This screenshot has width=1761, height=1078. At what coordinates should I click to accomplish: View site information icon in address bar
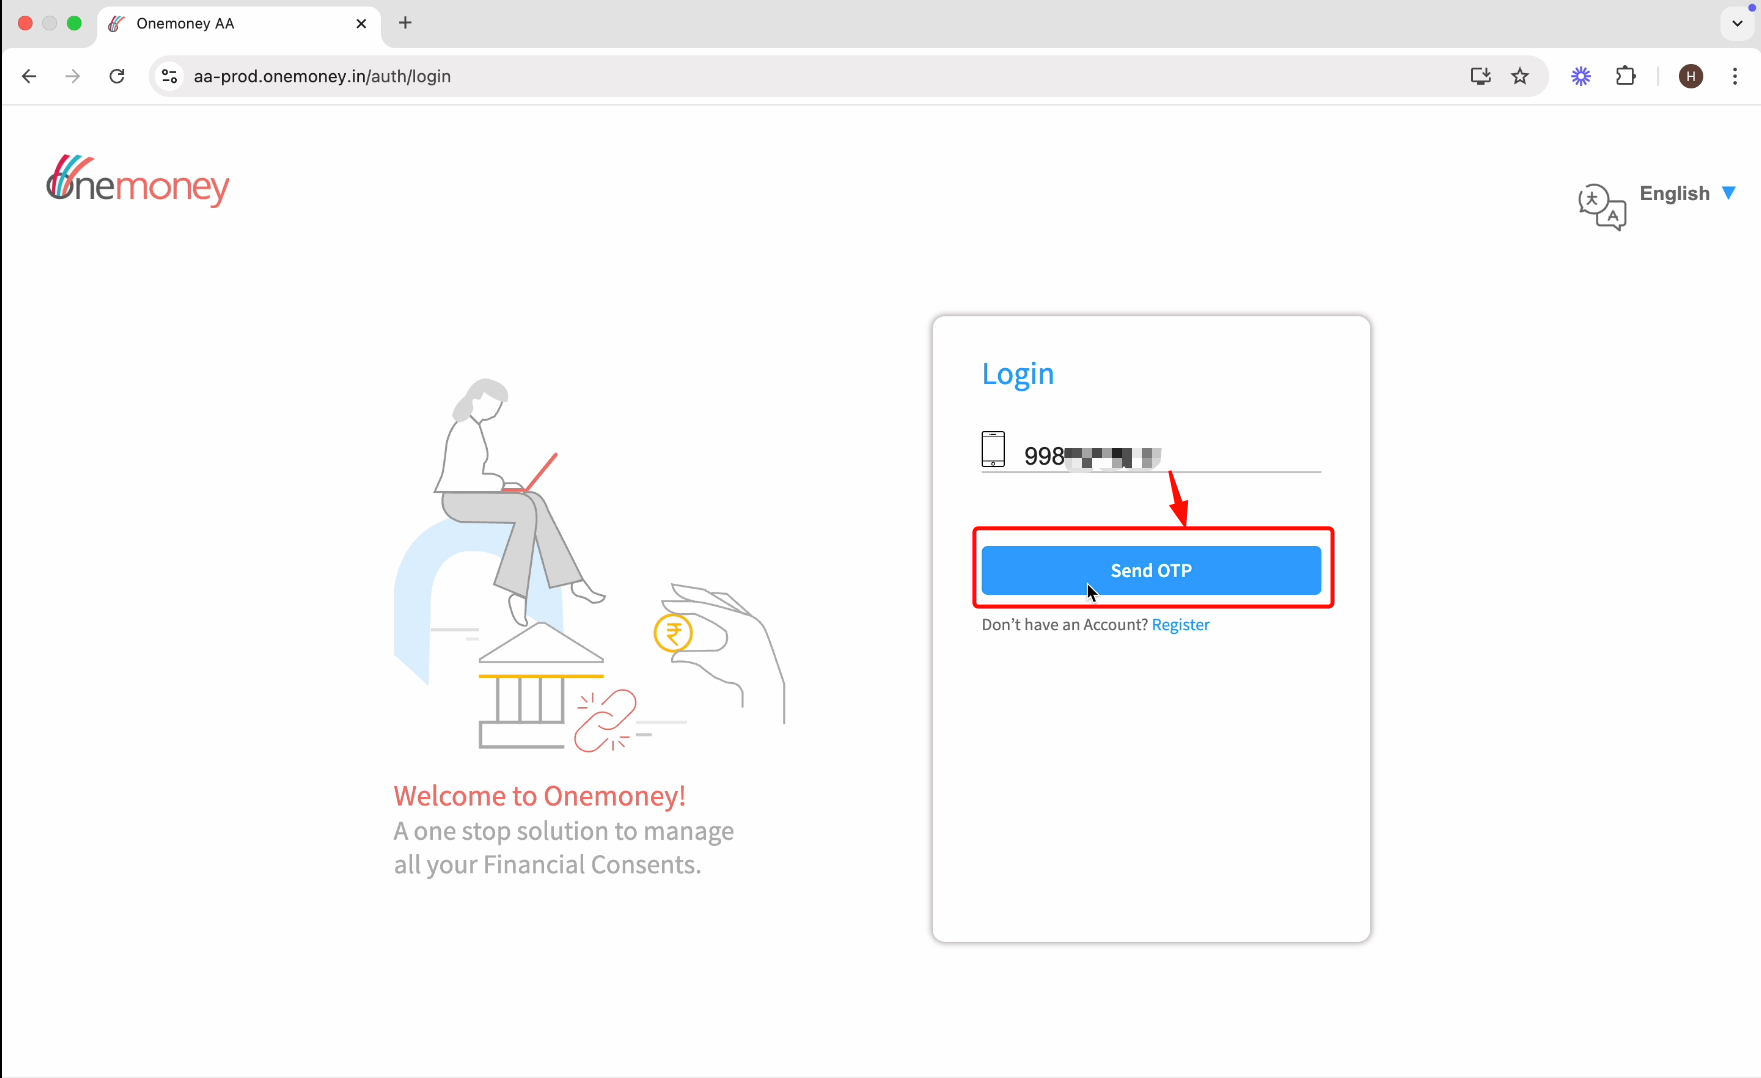(x=170, y=76)
